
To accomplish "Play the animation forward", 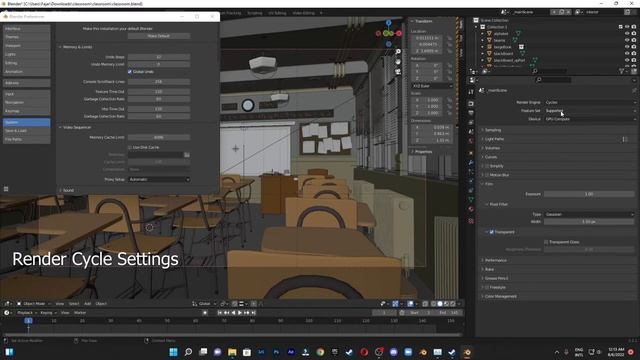I will coord(240,313).
